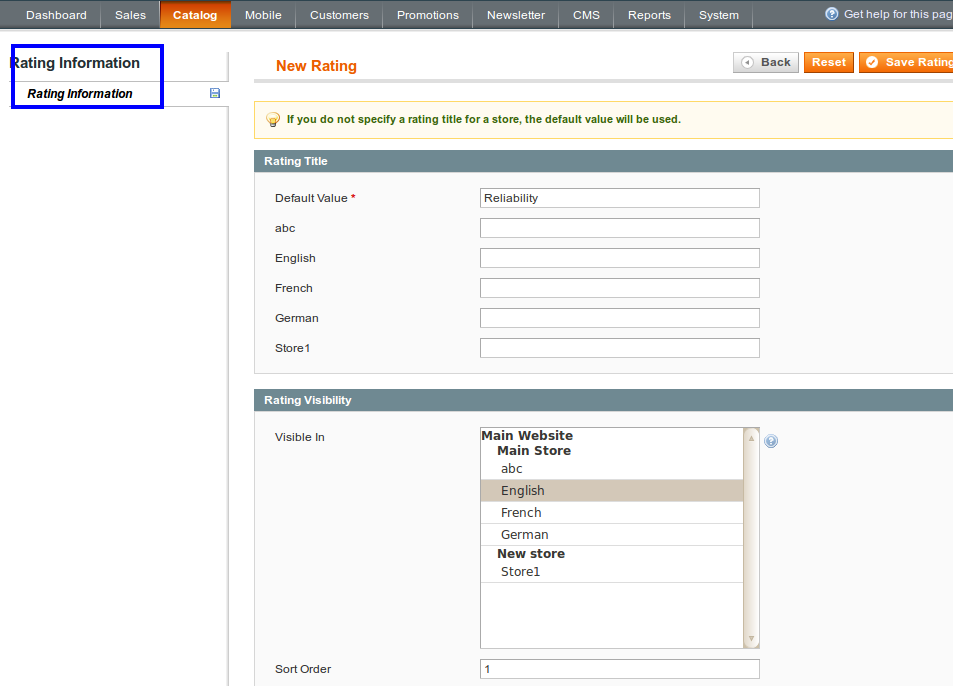953x686 pixels.
Task: Open the Rating Information tab
Action: 80,94
